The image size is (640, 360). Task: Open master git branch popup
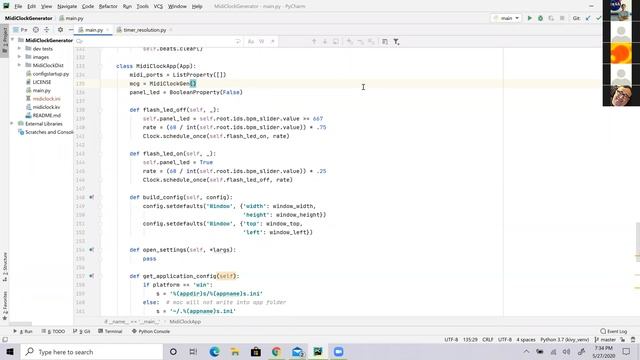click(605, 340)
